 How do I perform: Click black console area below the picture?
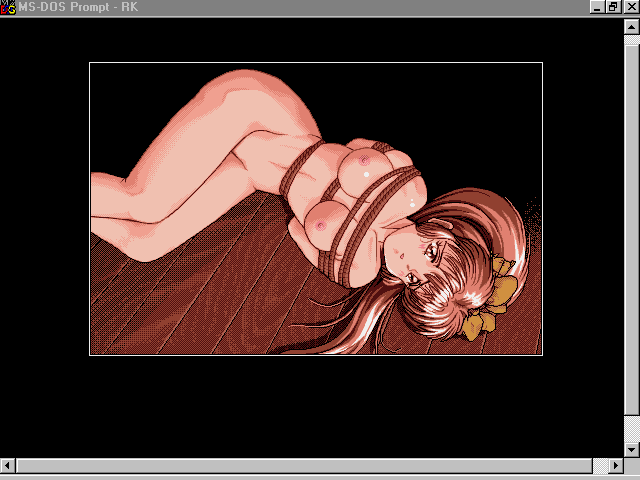[x=316, y=405]
